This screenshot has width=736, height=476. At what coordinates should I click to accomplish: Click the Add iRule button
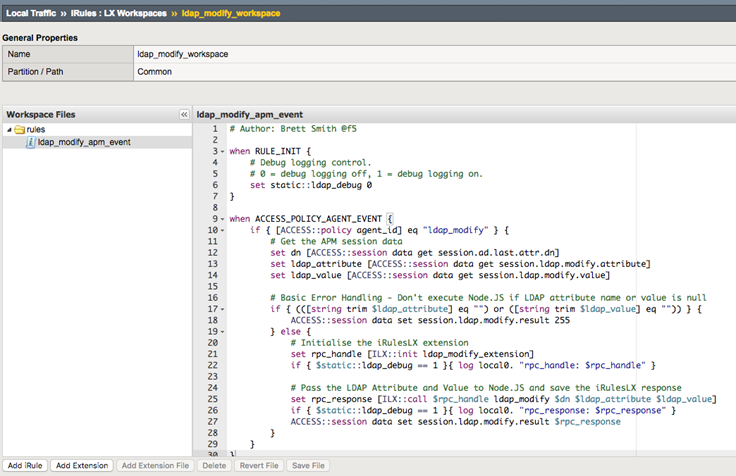pos(24,466)
